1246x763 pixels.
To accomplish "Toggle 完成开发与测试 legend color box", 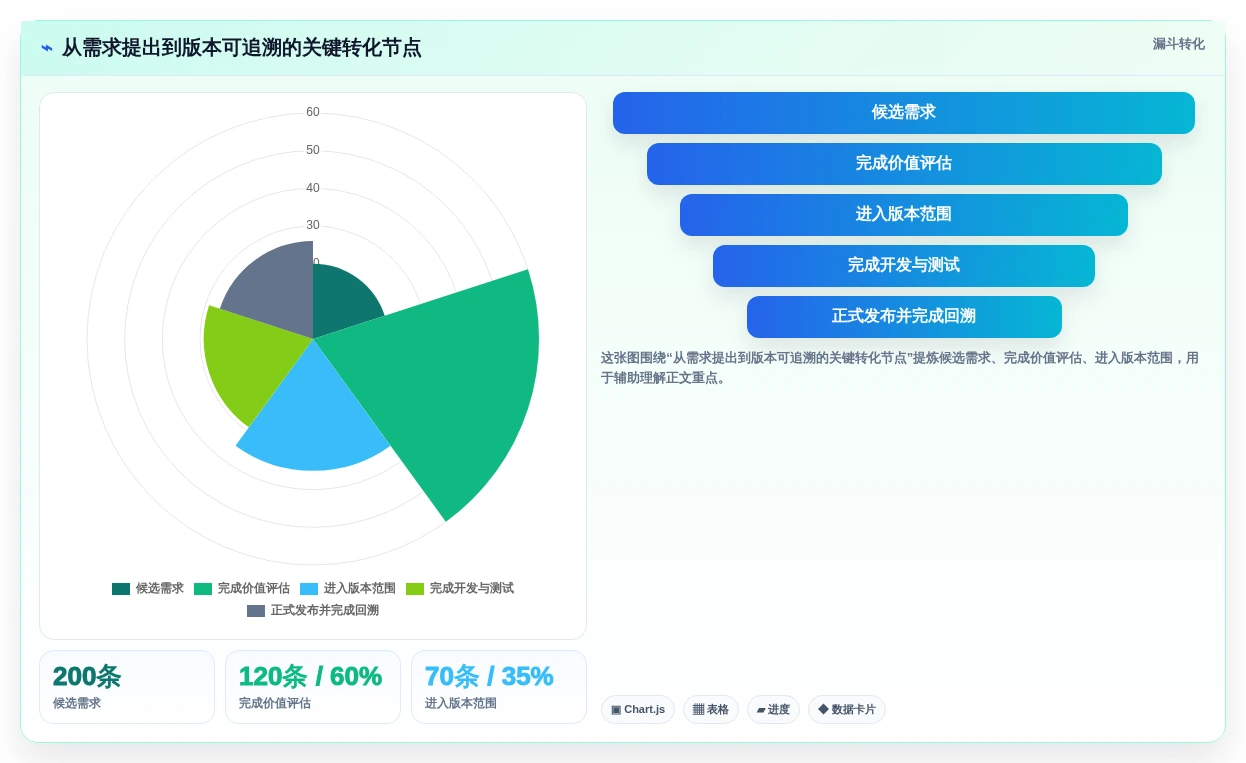I will pyautogui.click(x=415, y=589).
